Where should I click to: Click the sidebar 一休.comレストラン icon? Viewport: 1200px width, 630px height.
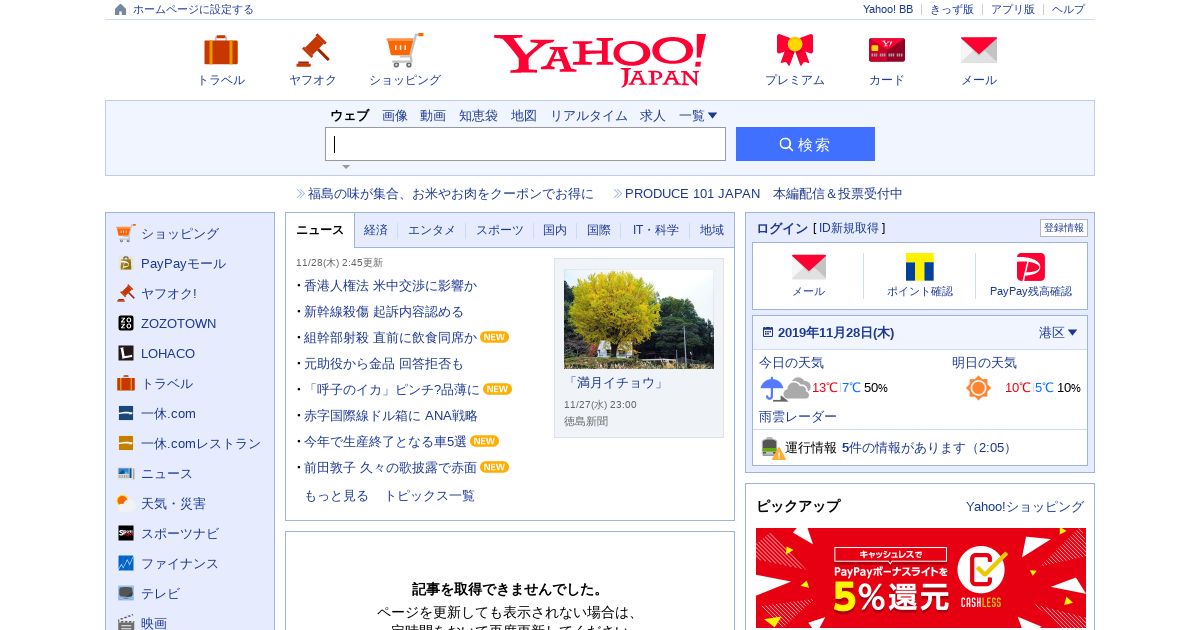tap(125, 443)
